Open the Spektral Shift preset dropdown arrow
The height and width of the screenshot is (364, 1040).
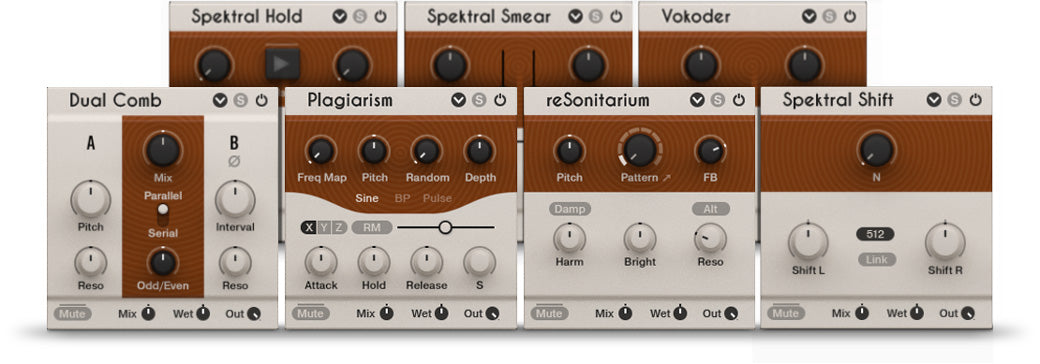[934, 100]
